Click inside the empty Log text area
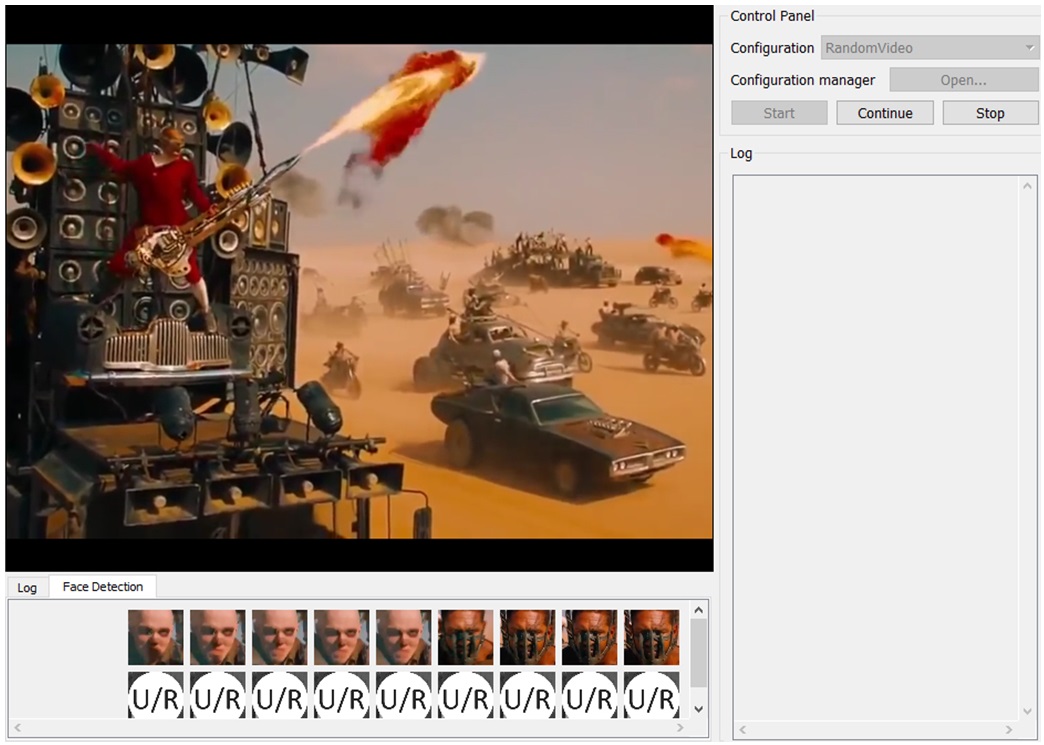This screenshot has height=745, width=1044. click(876, 448)
